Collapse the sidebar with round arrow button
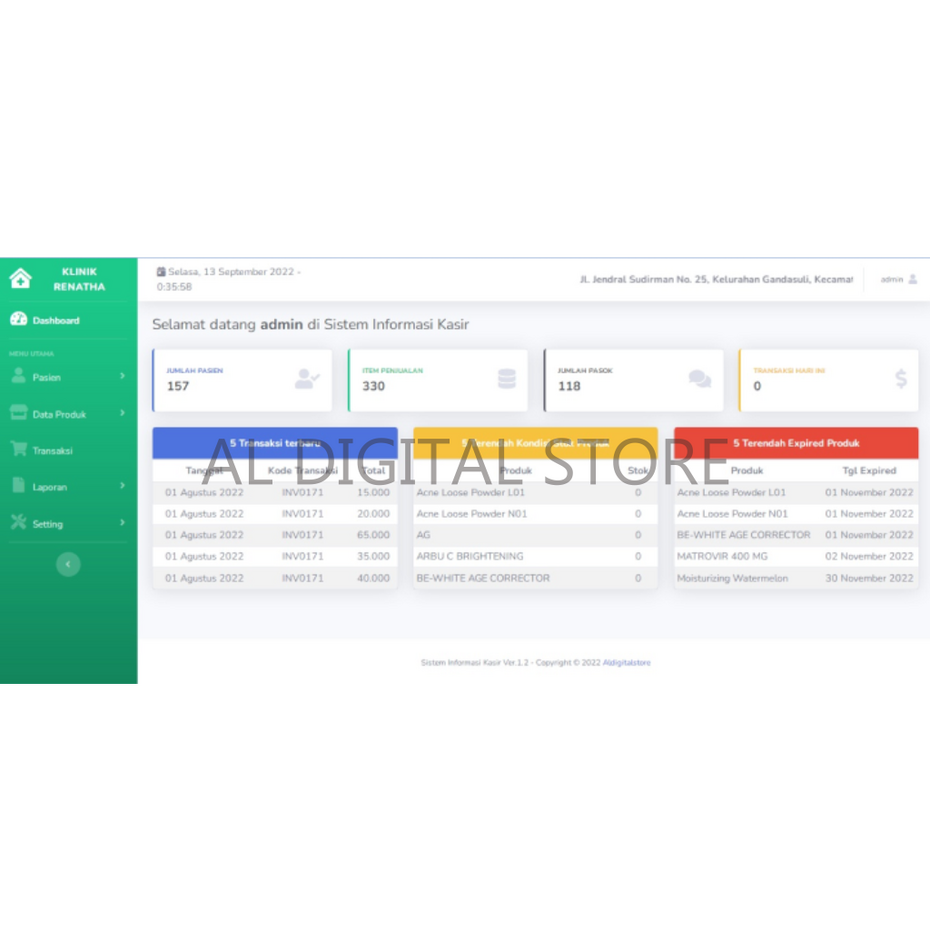 click(x=68, y=564)
